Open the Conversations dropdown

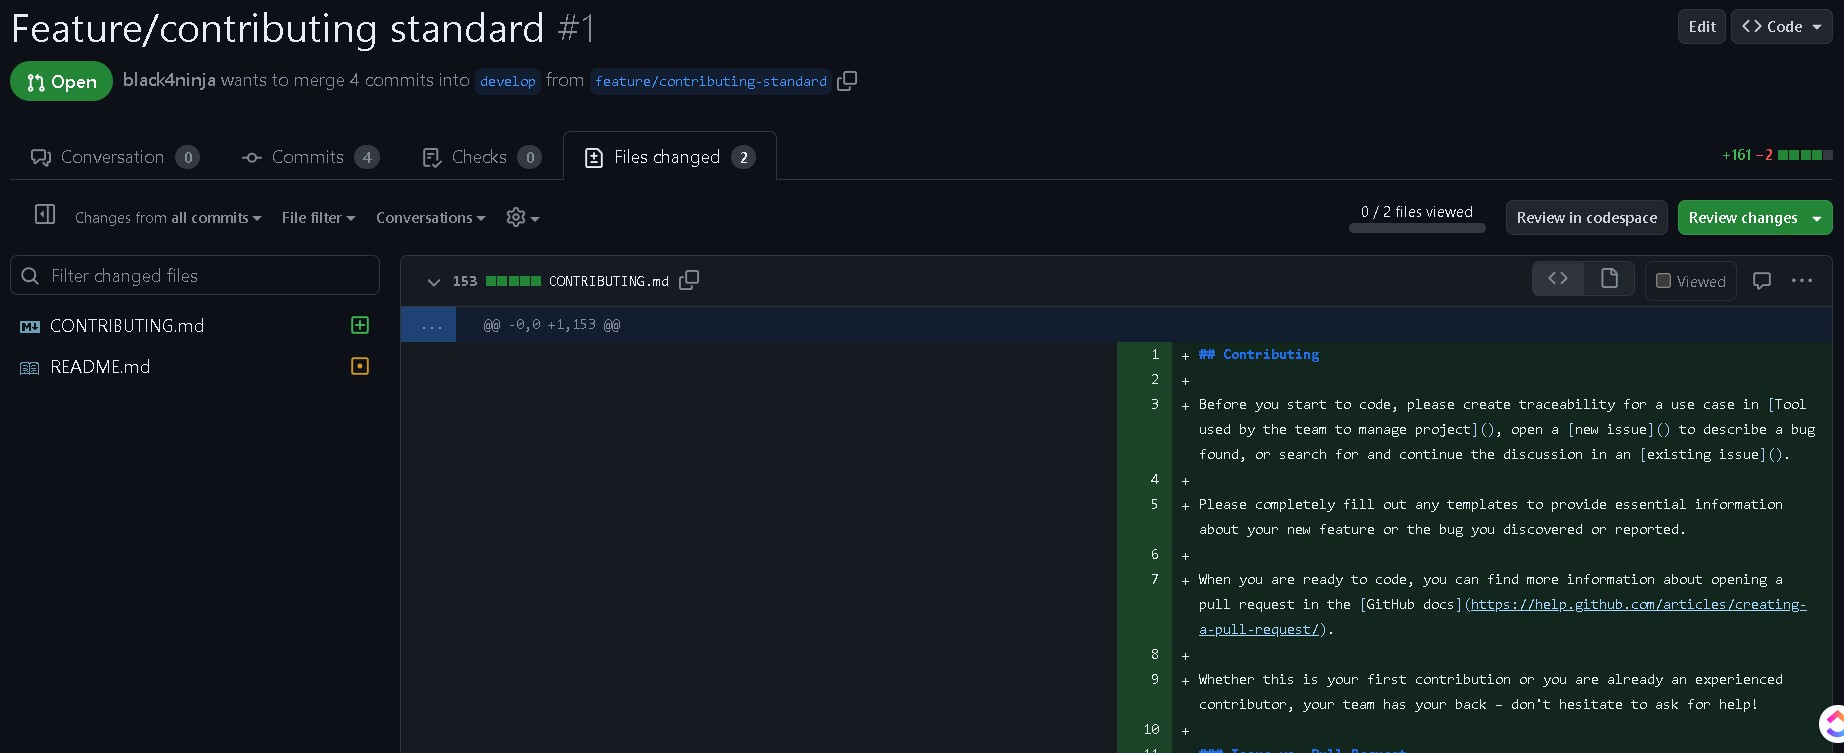(430, 218)
